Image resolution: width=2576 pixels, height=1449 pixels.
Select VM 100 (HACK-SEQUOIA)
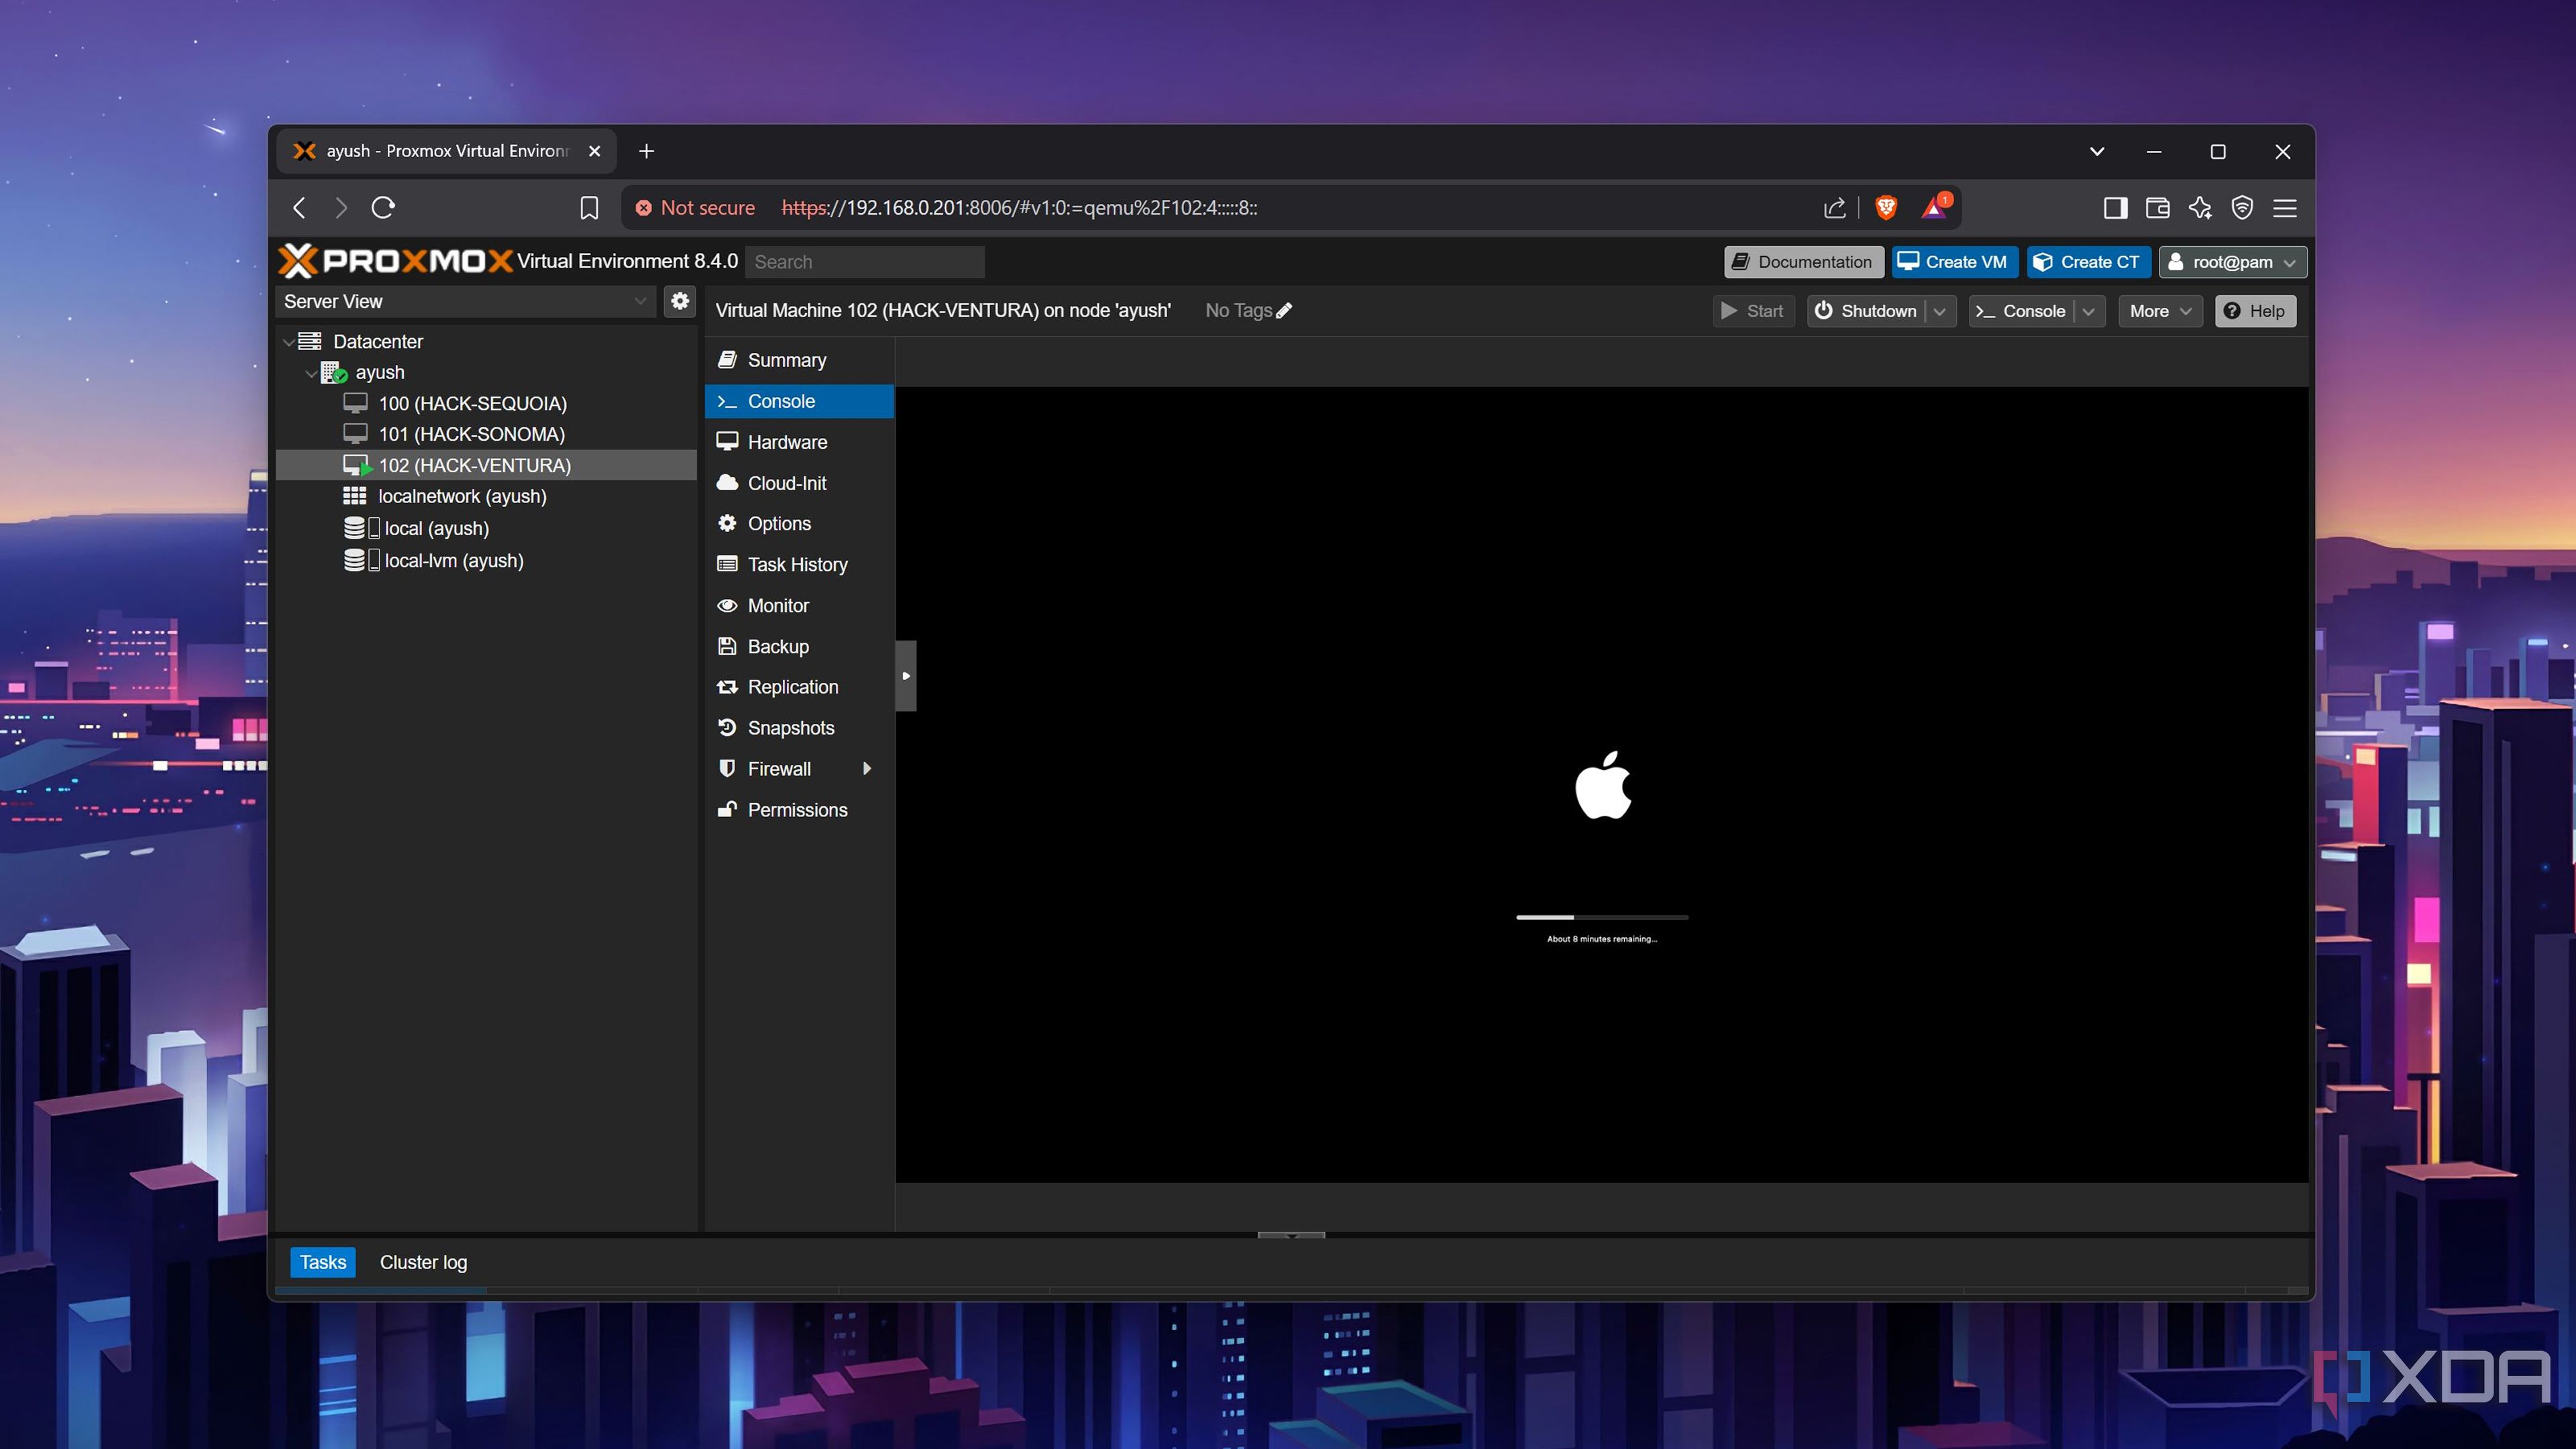pos(486,404)
